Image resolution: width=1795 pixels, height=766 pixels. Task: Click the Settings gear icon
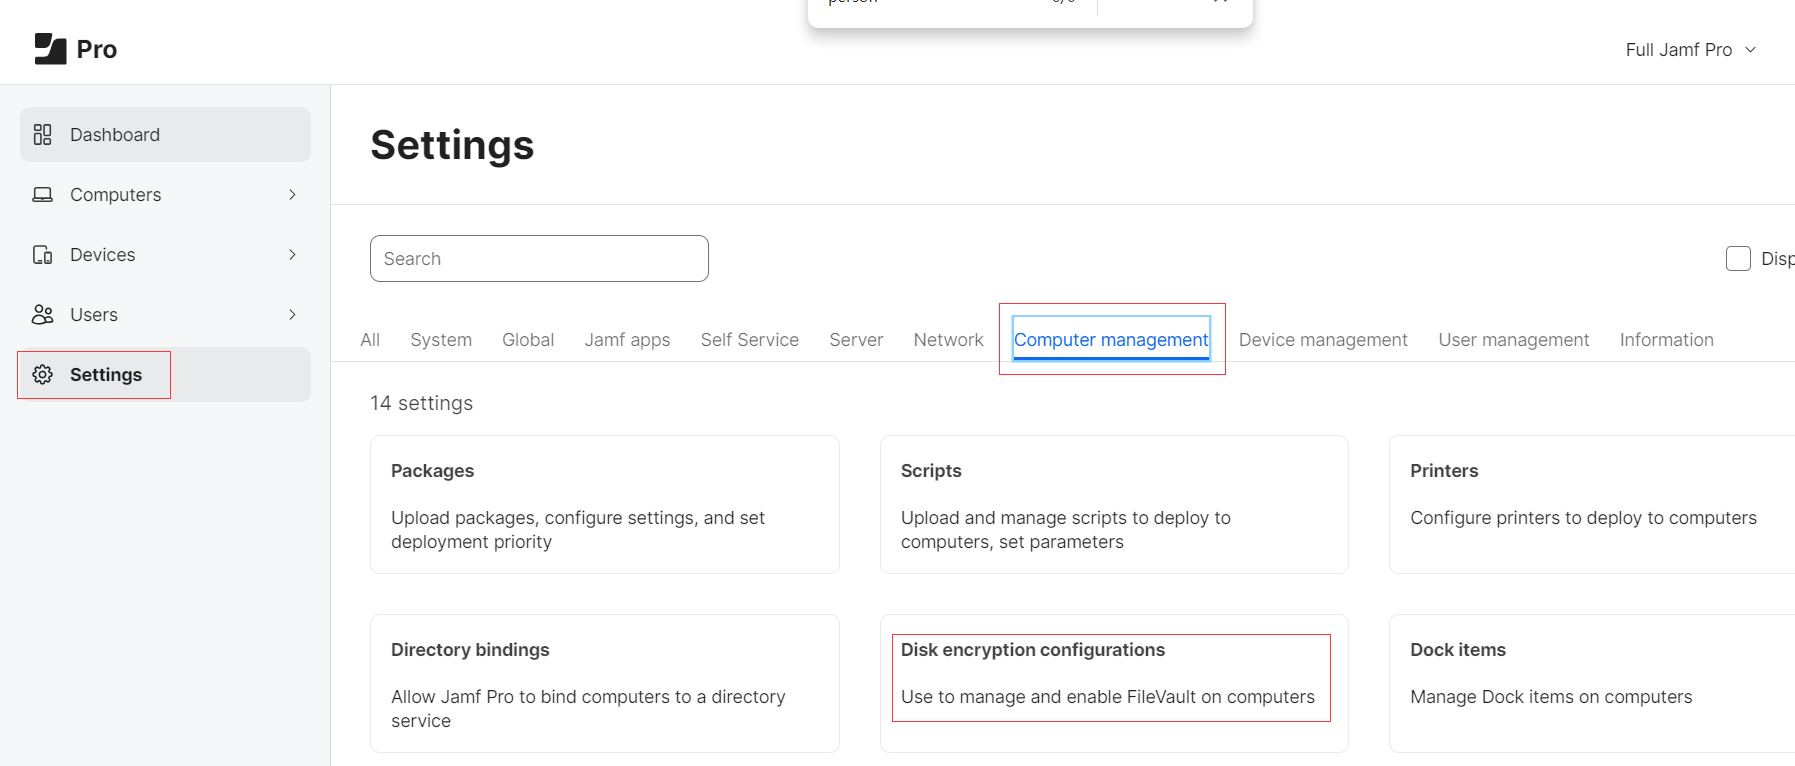click(42, 374)
